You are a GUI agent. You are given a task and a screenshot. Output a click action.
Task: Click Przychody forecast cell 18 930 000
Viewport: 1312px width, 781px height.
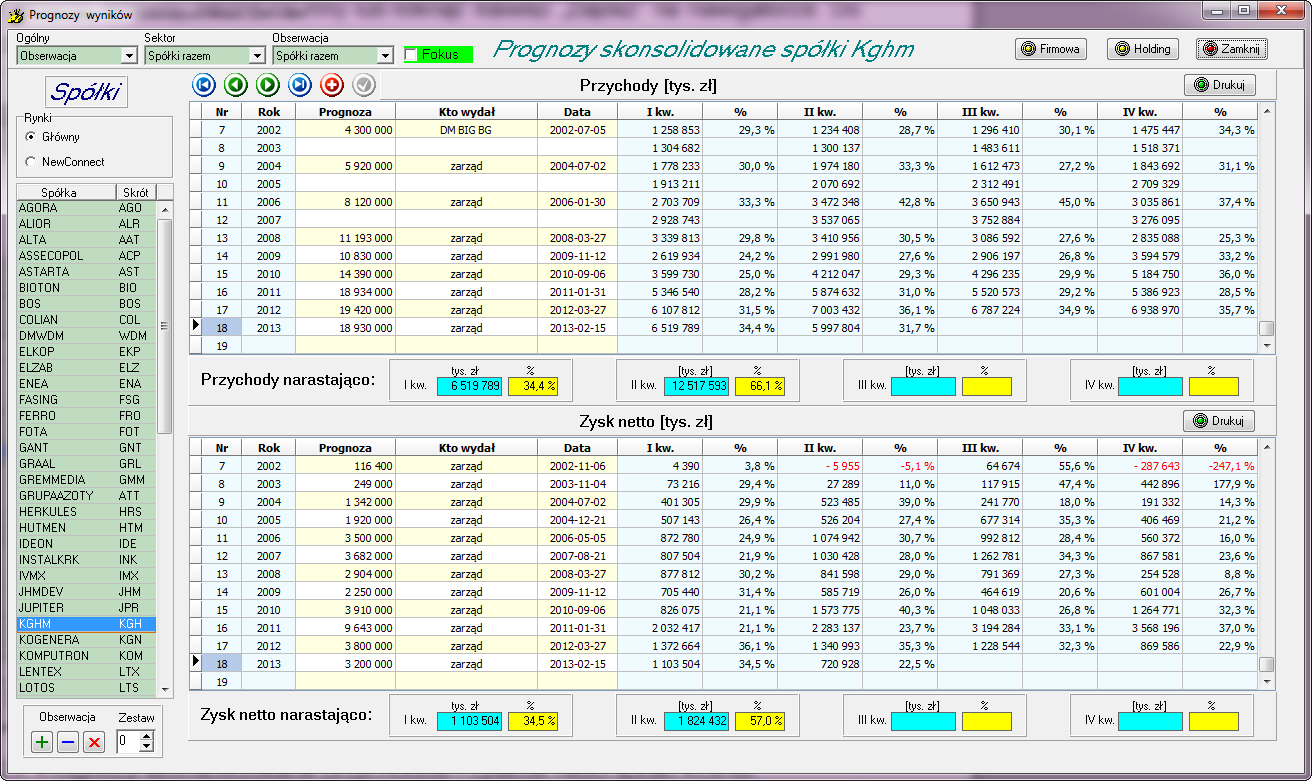pyautogui.click(x=345, y=328)
